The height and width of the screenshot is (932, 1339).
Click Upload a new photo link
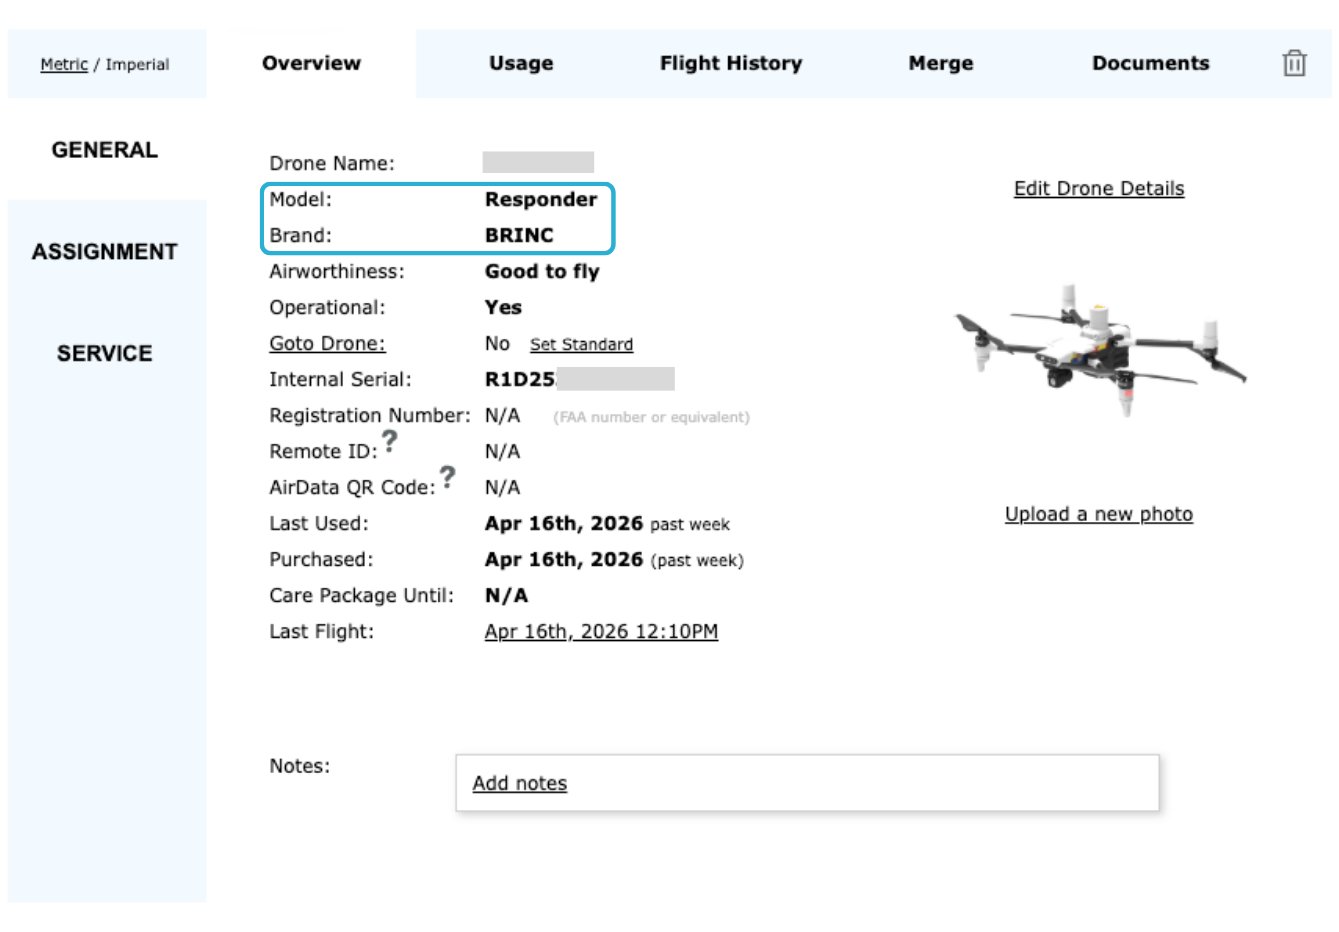coord(1098,514)
